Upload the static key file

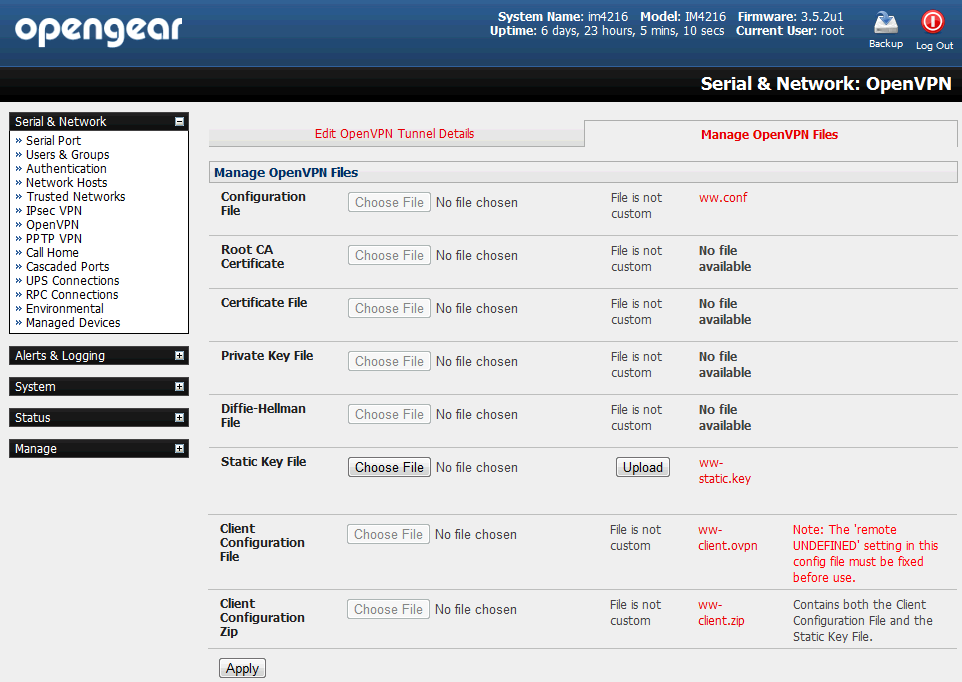click(642, 467)
